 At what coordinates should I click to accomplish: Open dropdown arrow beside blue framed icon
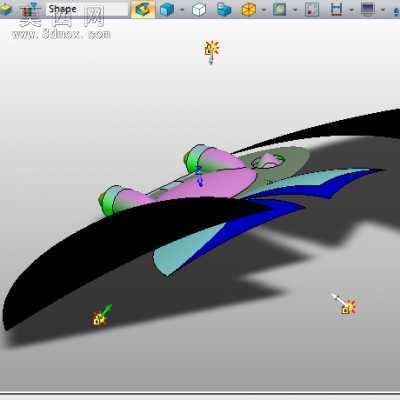(295, 10)
